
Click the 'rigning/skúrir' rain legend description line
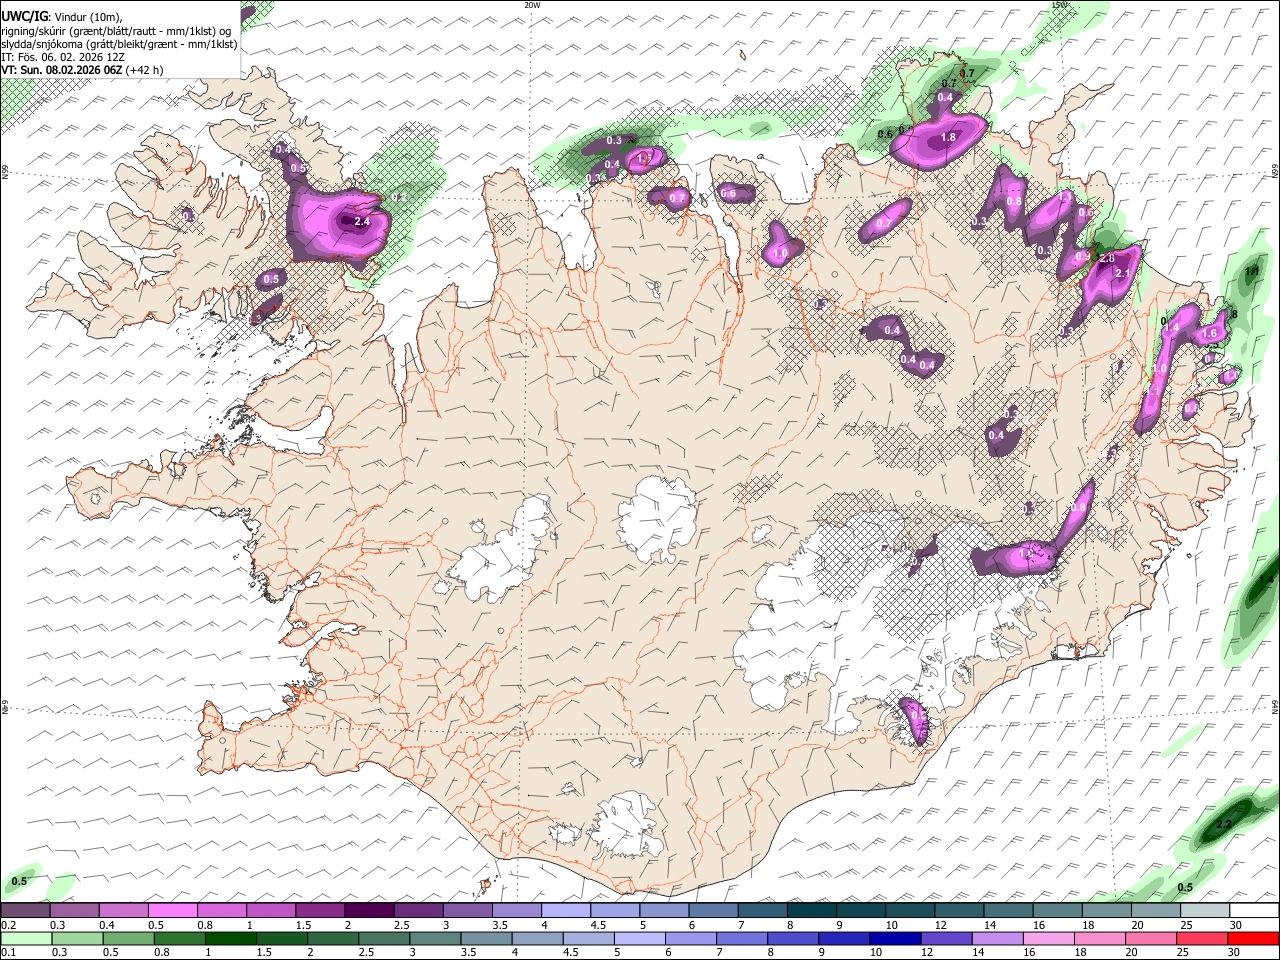(116, 31)
